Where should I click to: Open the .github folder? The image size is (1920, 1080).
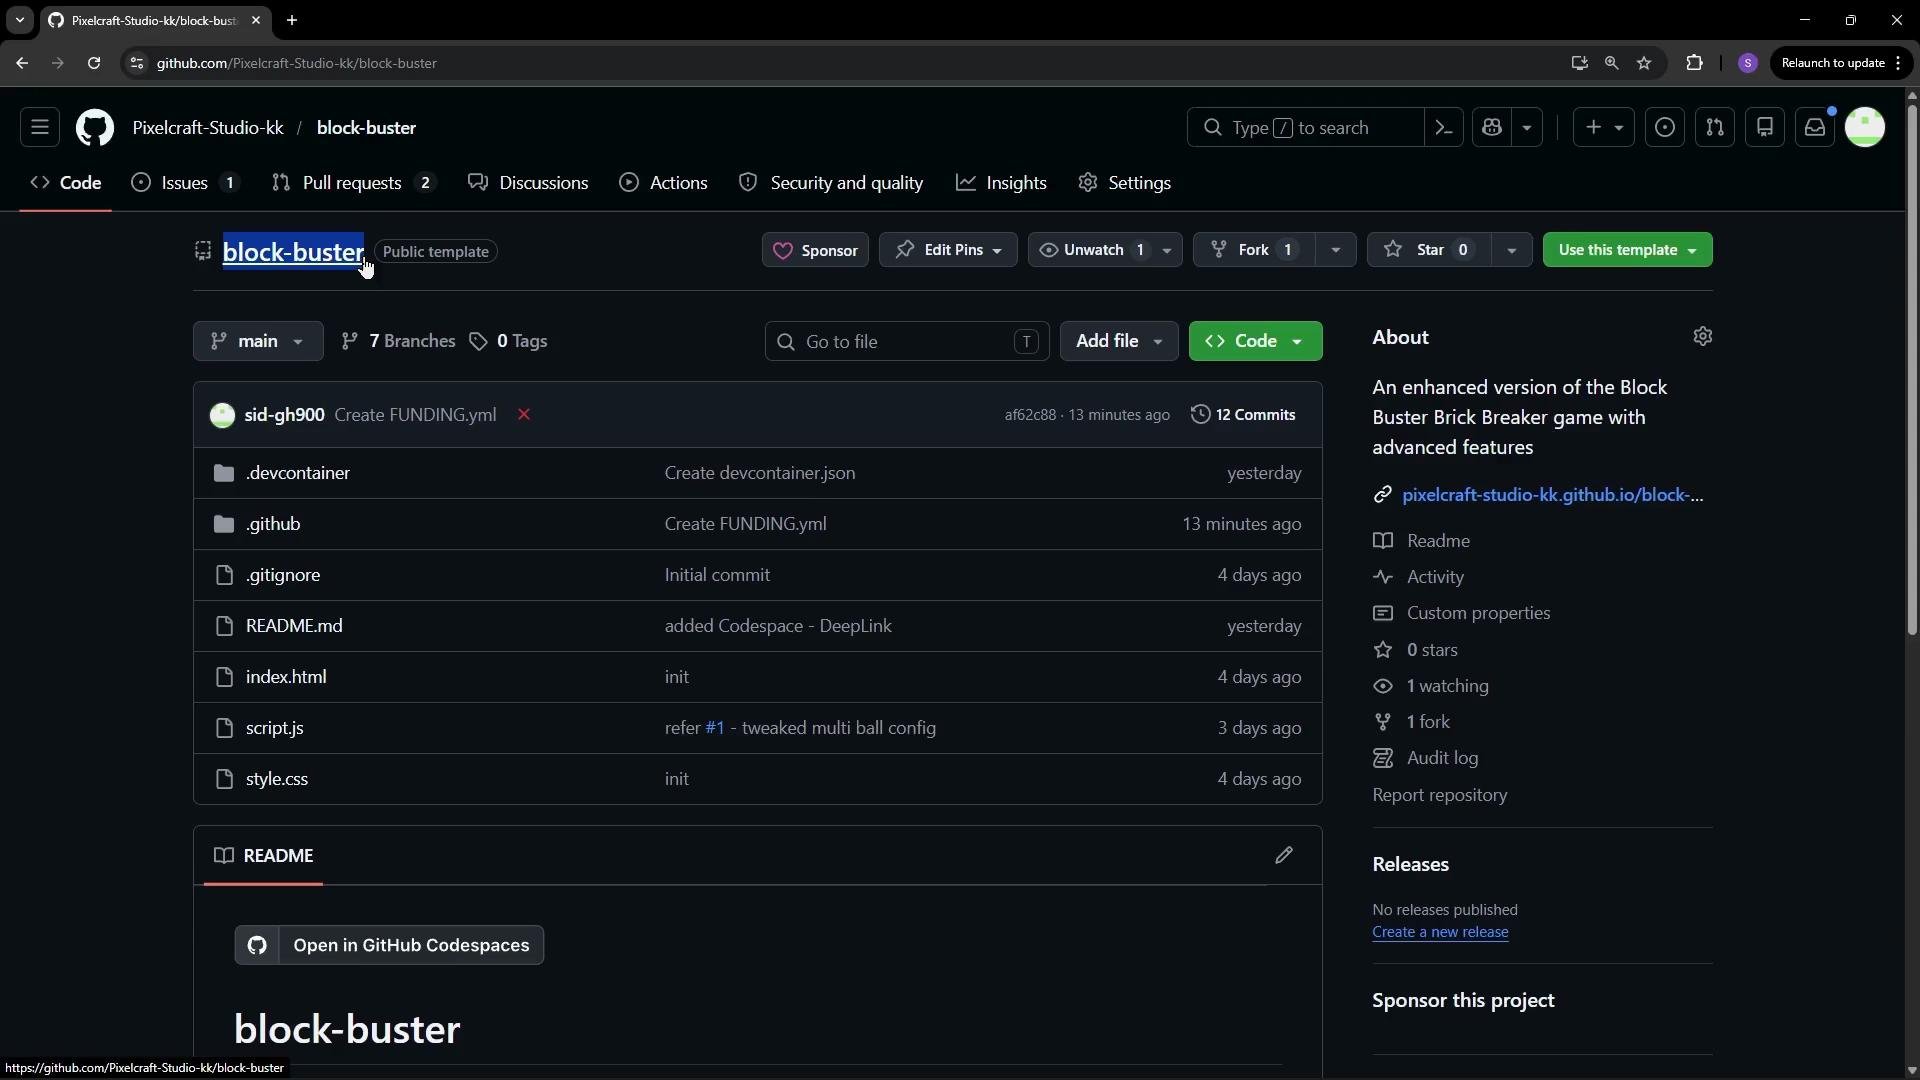273,524
